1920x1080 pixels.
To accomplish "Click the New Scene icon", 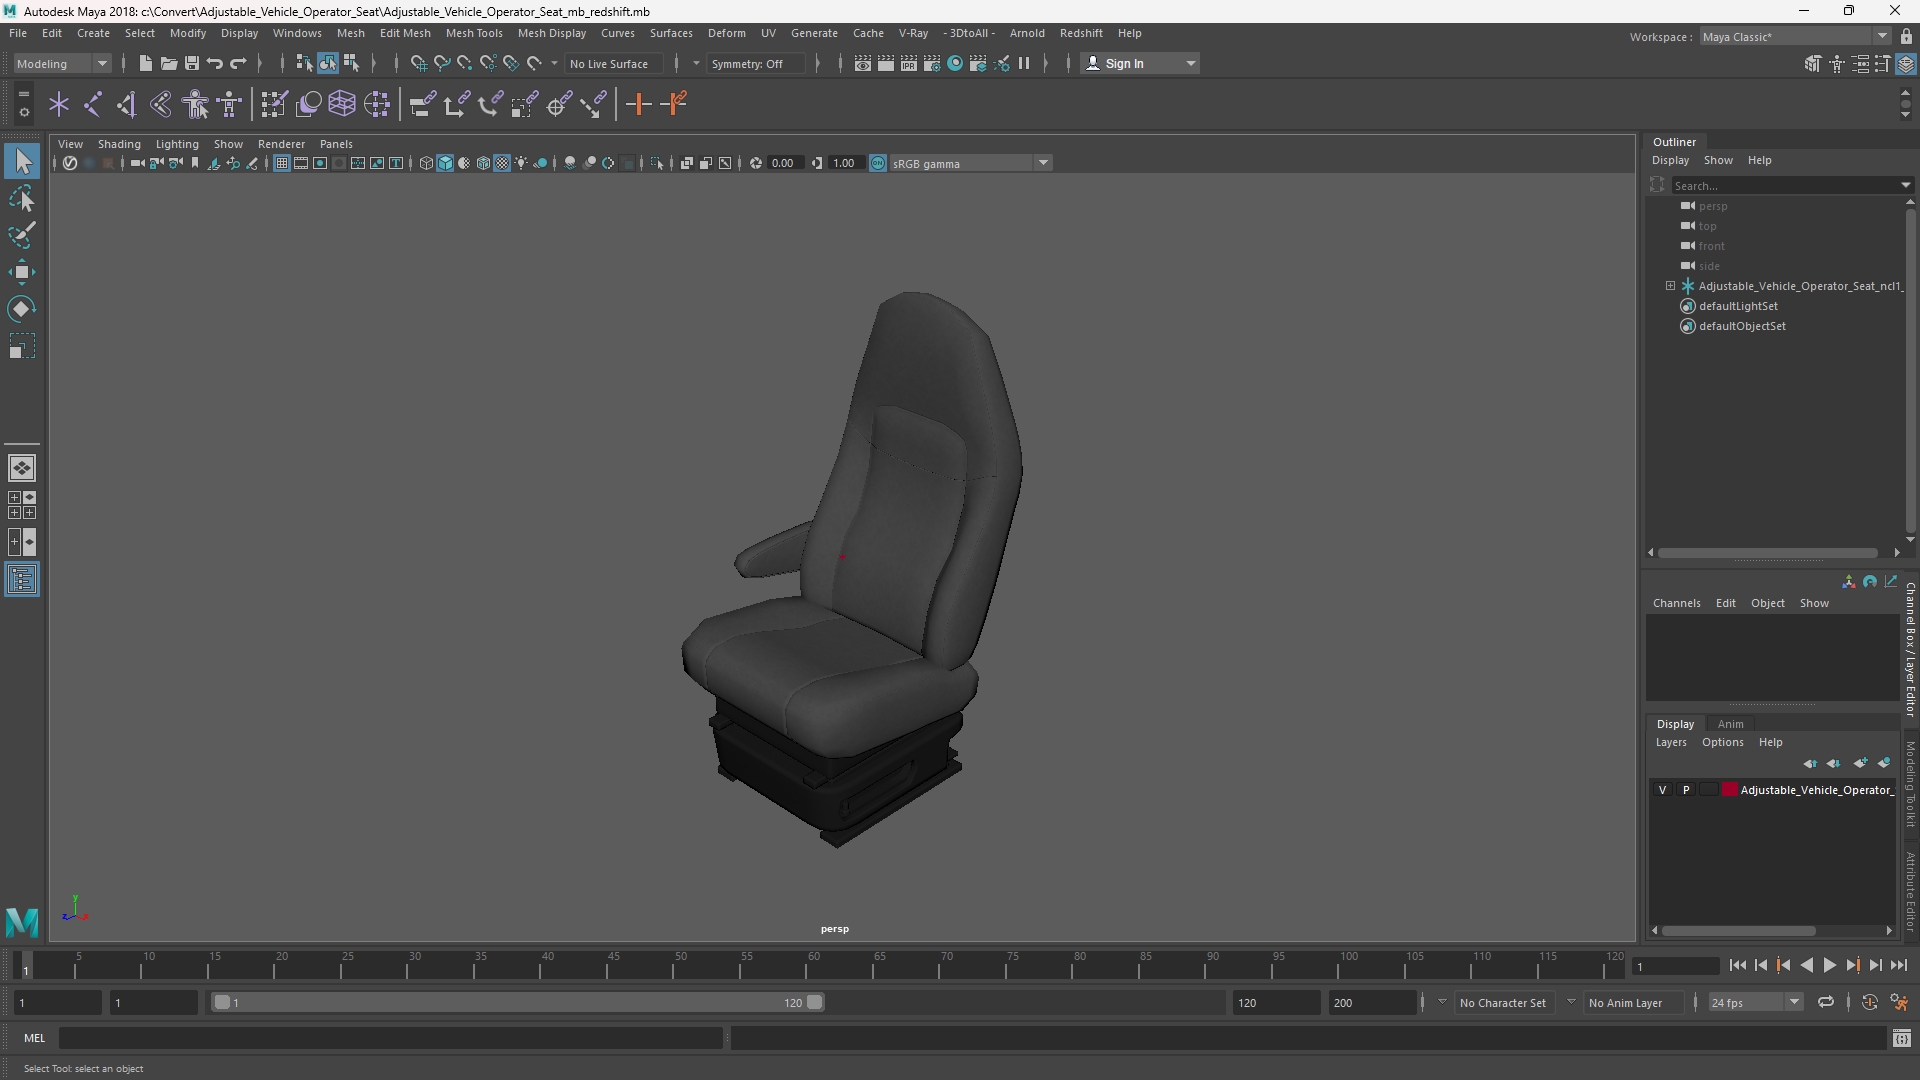I will (145, 63).
